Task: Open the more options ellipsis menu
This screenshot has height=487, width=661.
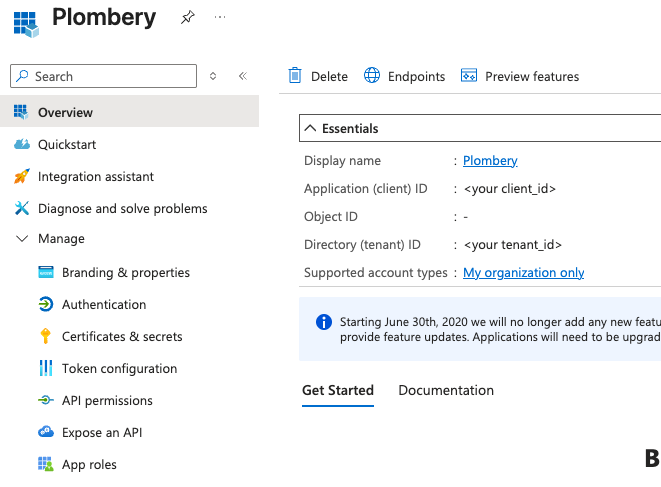Action: (x=220, y=17)
